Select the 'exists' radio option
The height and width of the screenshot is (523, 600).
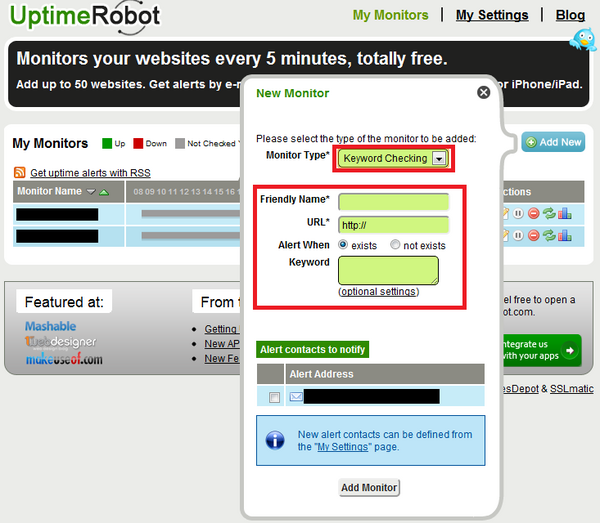[x=343, y=244]
